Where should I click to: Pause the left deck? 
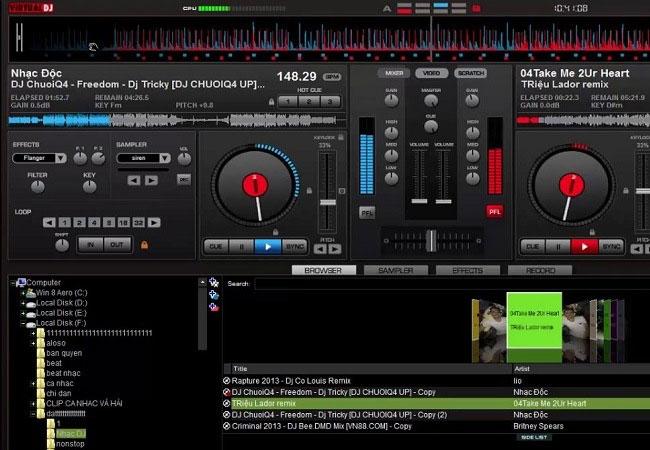coord(242,247)
